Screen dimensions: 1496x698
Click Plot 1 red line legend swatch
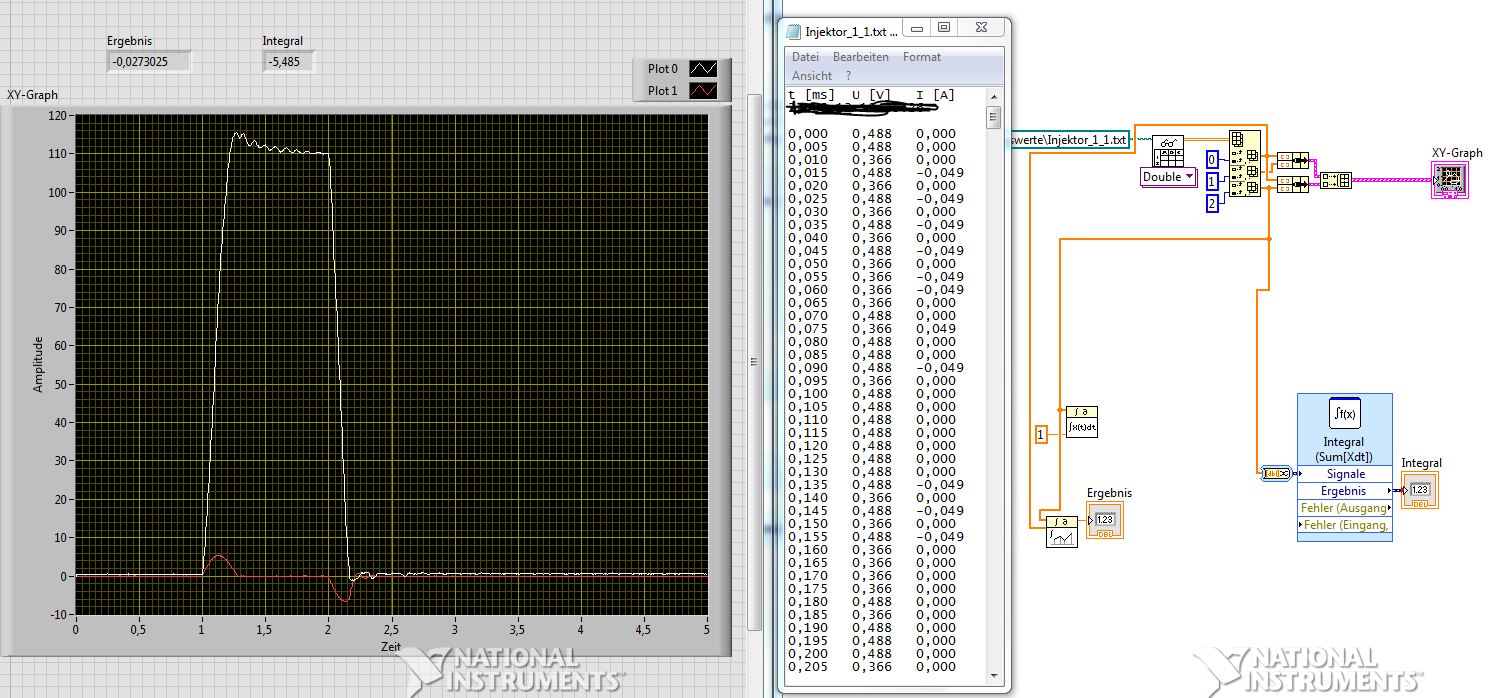704,91
